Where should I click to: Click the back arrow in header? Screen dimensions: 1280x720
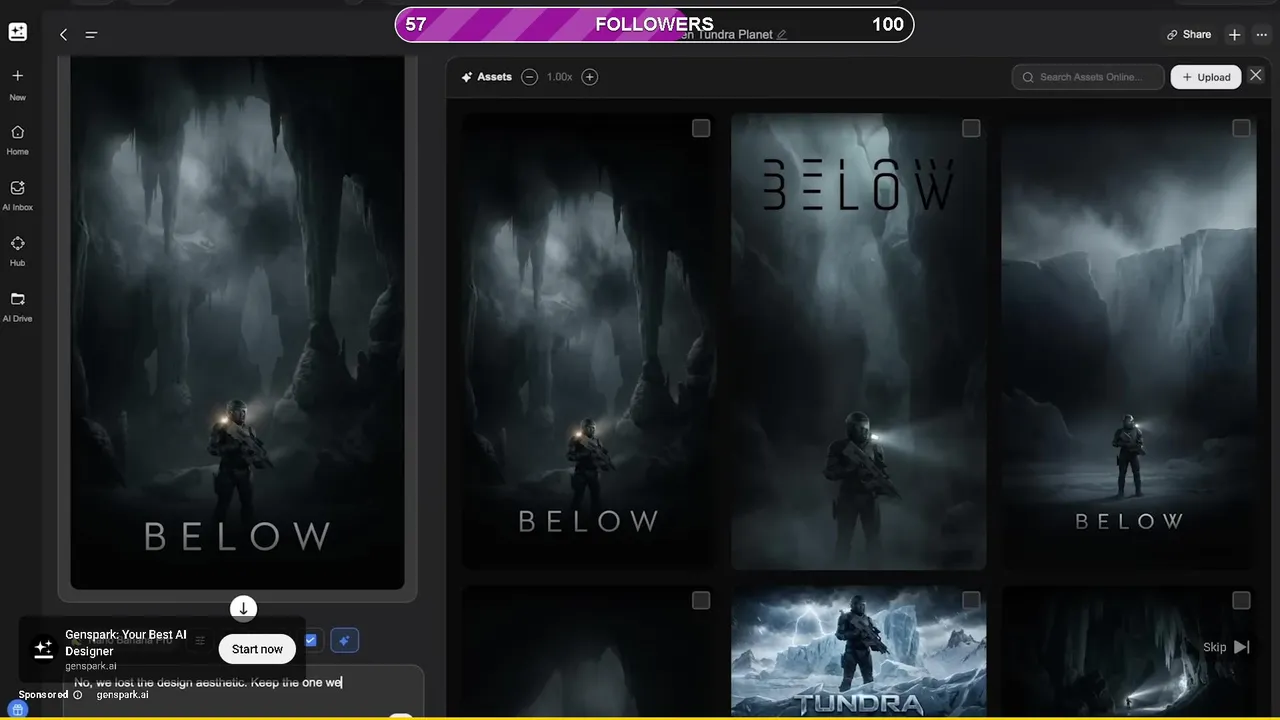point(63,35)
